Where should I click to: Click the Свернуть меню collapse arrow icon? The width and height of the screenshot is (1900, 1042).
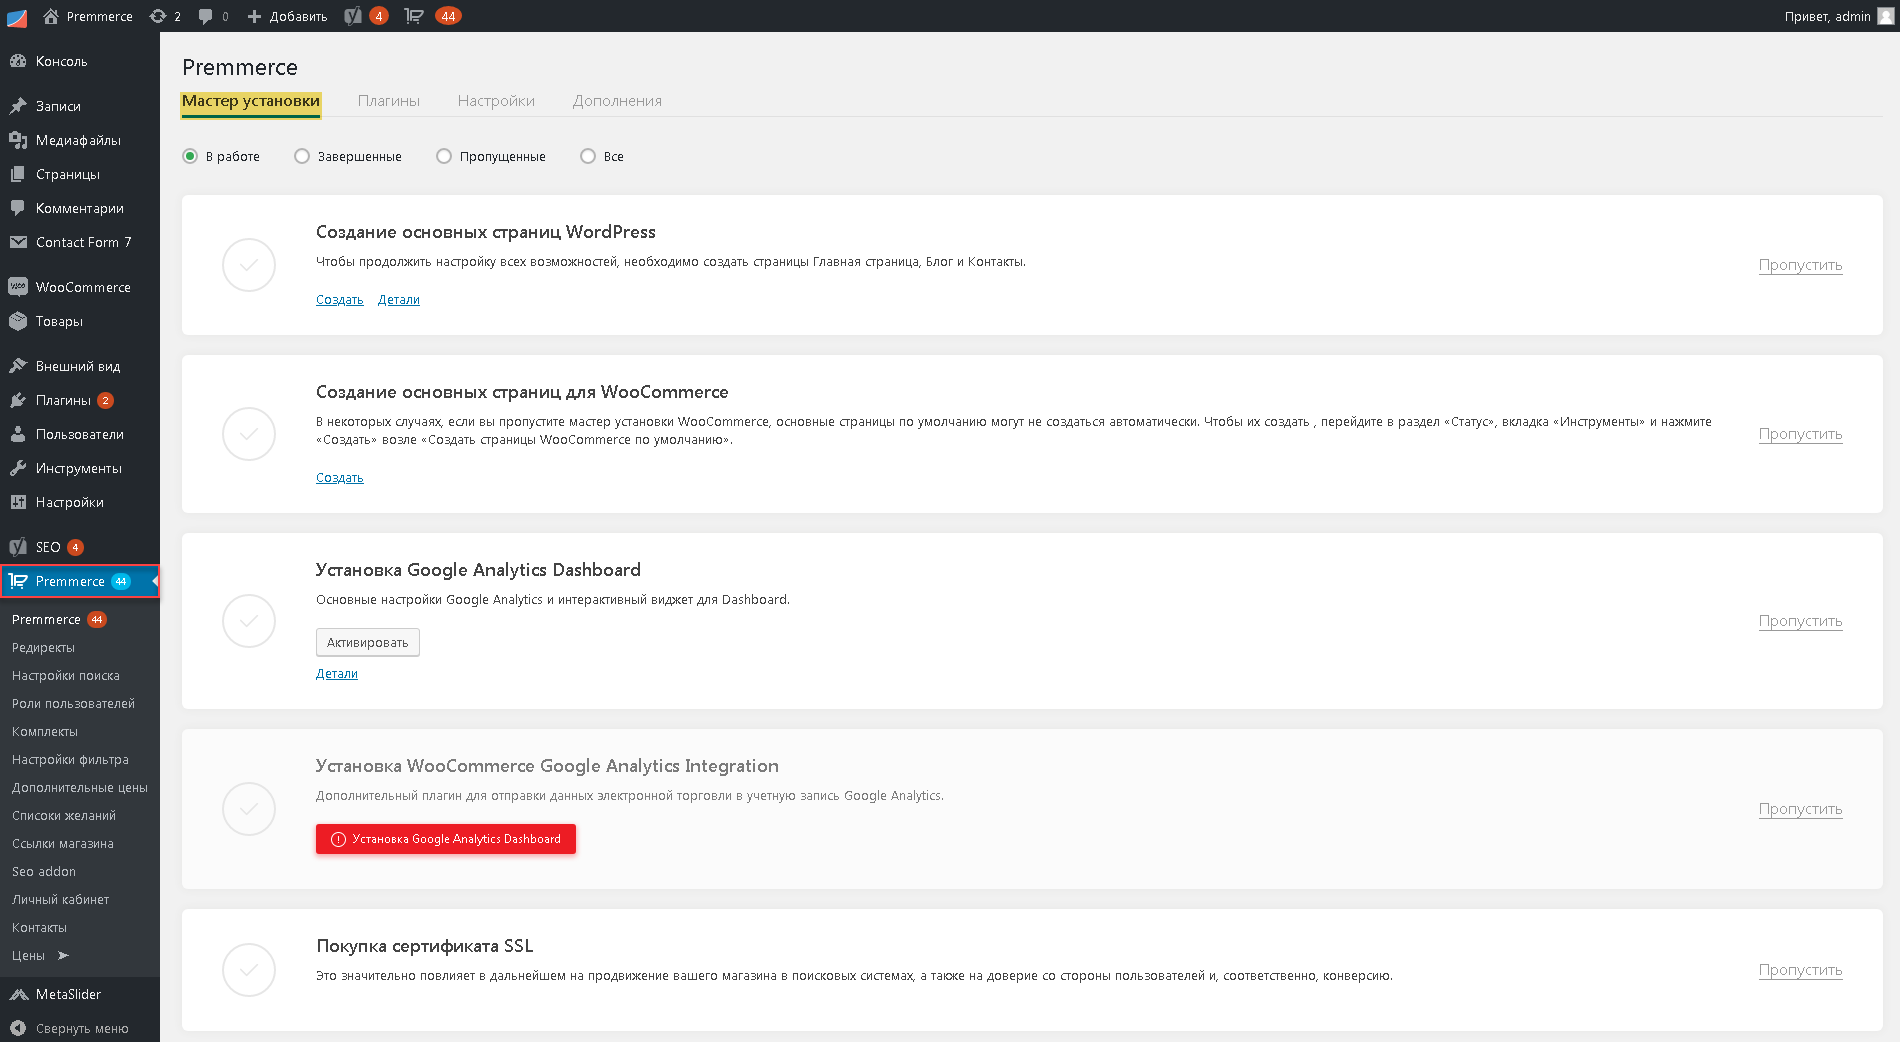[x=18, y=1028]
